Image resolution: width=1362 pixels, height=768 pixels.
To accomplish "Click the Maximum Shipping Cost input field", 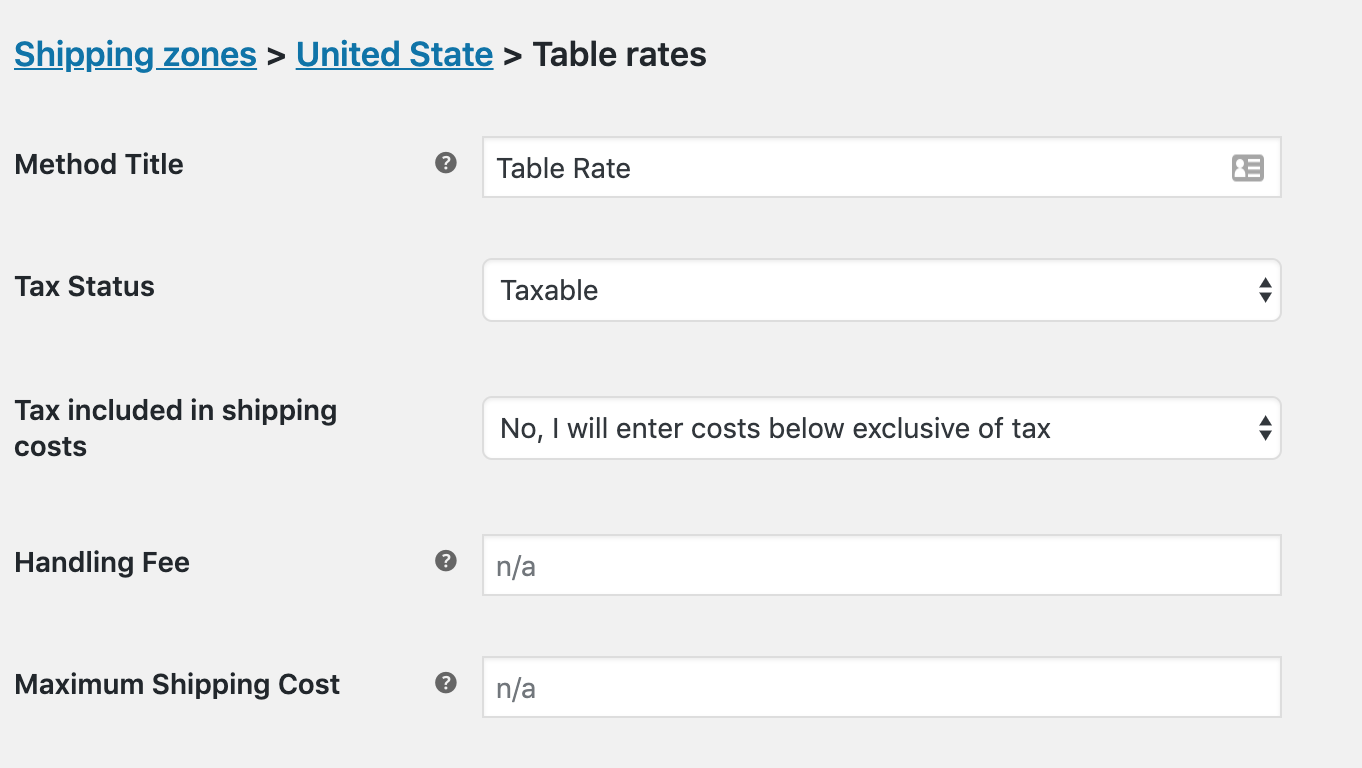I will [x=880, y=687].
